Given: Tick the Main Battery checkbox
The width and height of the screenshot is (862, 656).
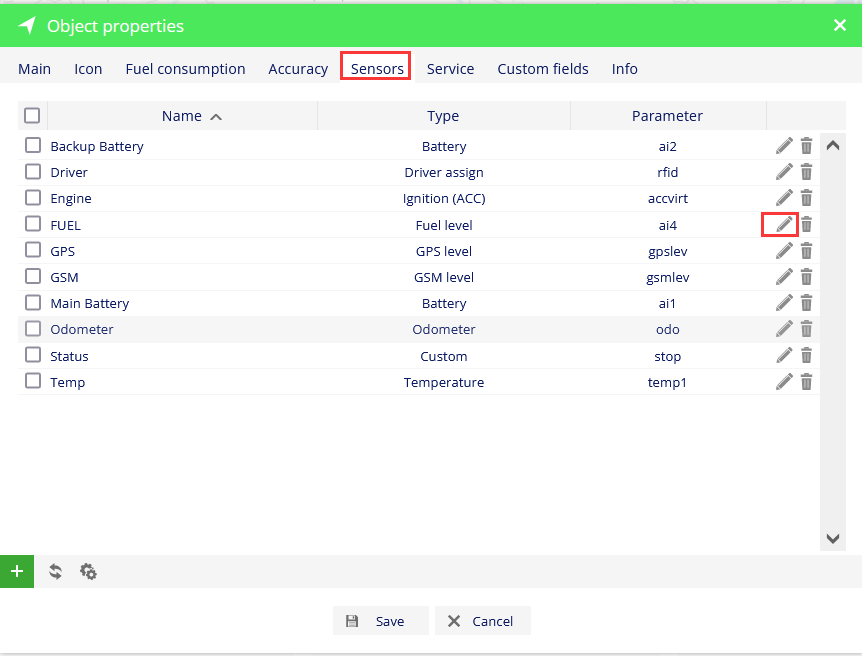Looking at the screenshot, I should point(33,302).
